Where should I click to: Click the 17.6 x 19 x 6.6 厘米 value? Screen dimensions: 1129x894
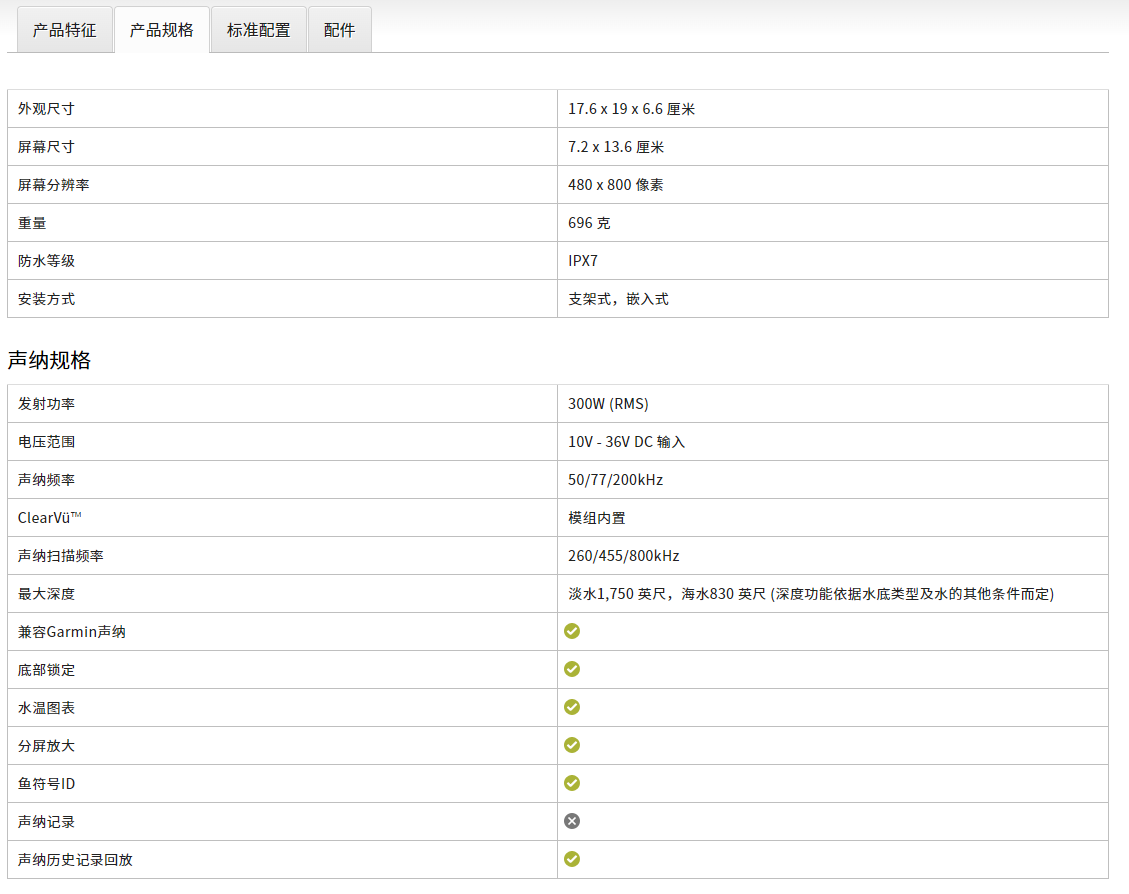click(x=631, y=109)
